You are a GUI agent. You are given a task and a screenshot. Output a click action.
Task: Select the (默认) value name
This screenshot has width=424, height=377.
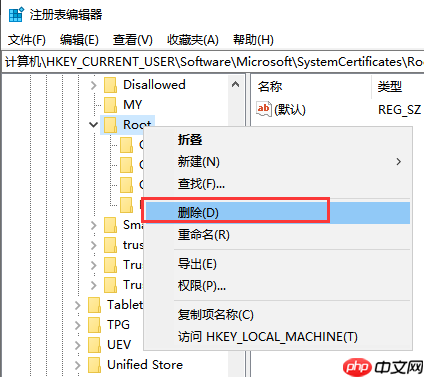pyautogui.click(x=290, y=109)
